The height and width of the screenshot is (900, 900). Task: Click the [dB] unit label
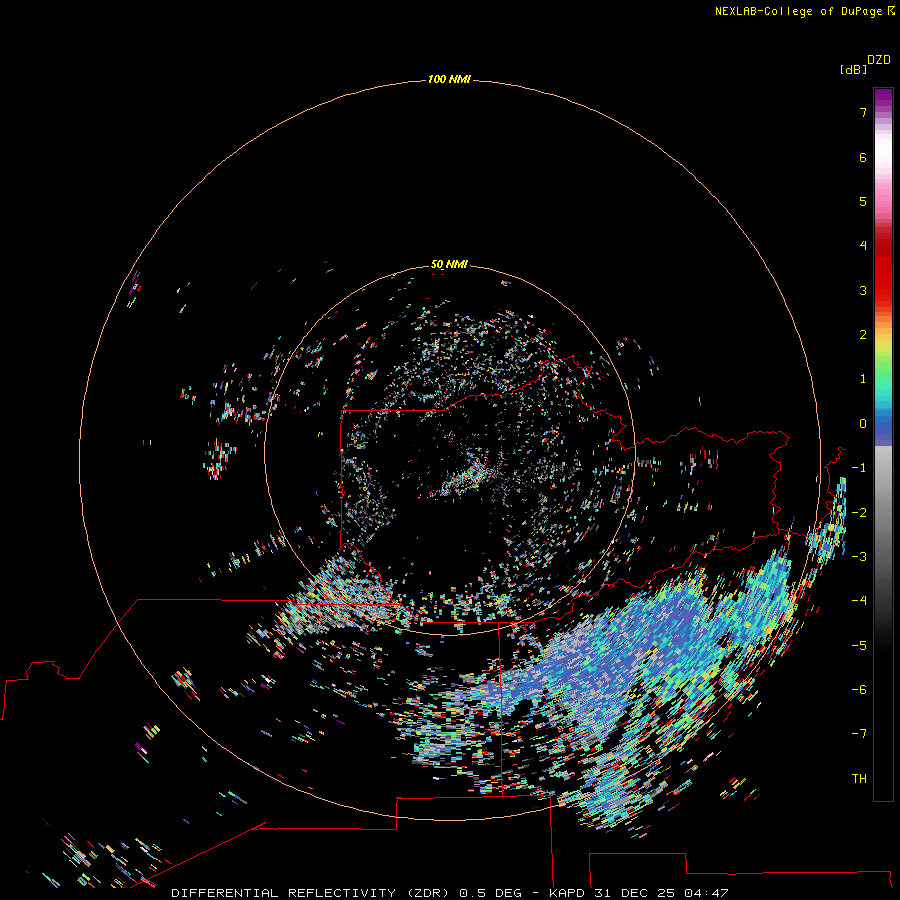click(x=853, y=69)
